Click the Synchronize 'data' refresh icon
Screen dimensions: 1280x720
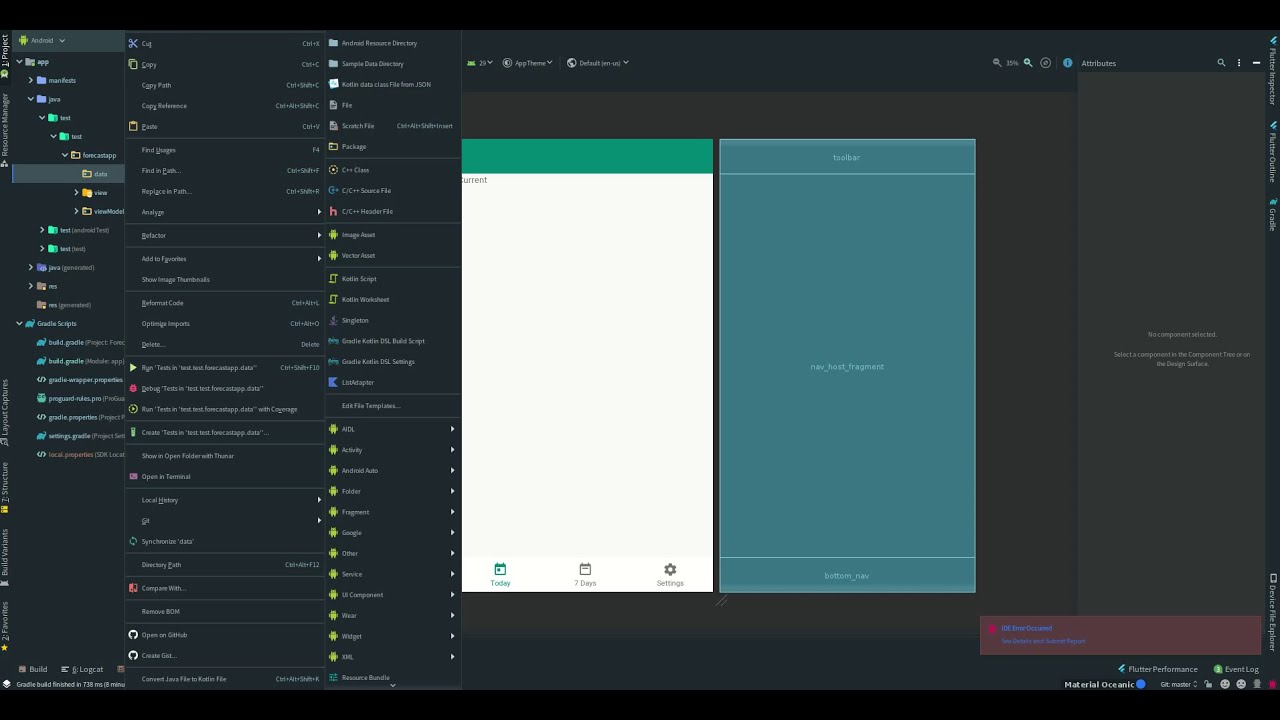coord(133,541)
